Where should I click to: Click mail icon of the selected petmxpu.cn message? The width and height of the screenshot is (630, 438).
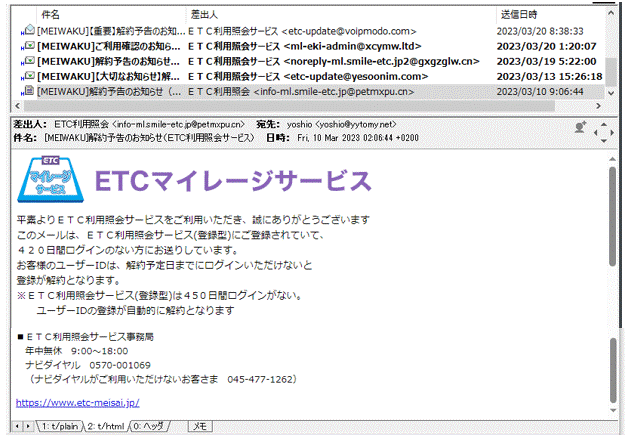point(27,92)
